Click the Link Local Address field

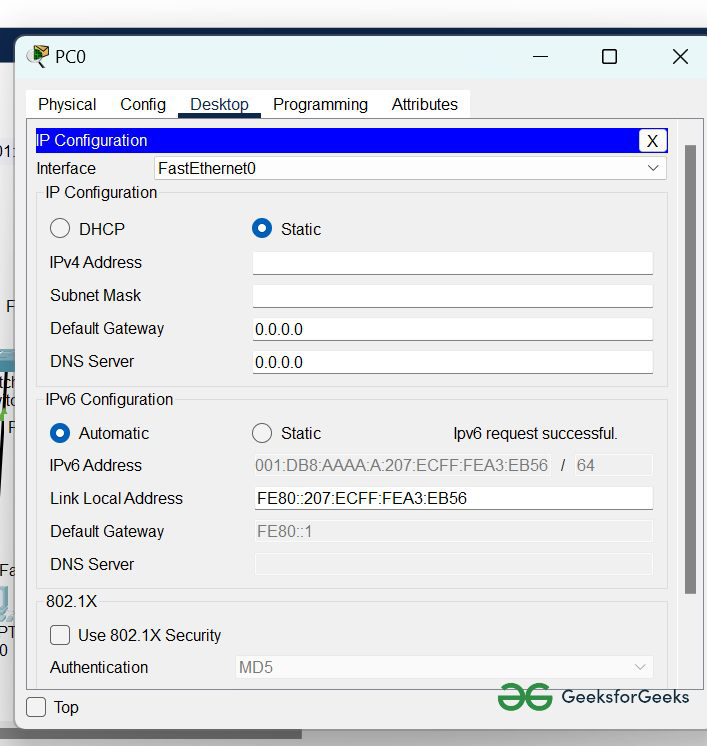click(452, 498)
